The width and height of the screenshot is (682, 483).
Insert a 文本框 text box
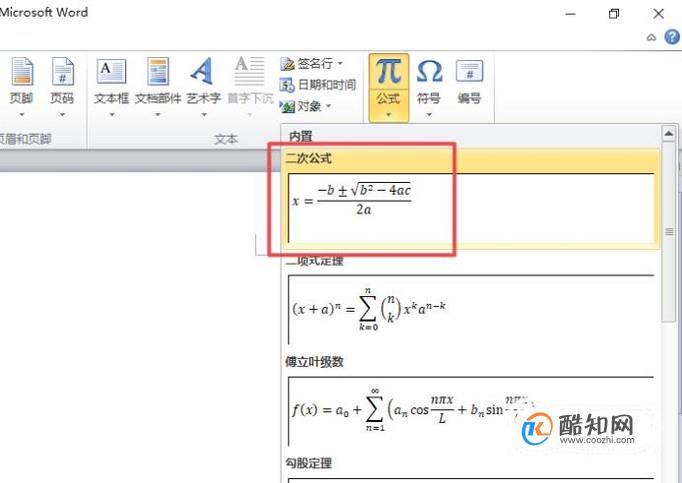coord(111,72)
